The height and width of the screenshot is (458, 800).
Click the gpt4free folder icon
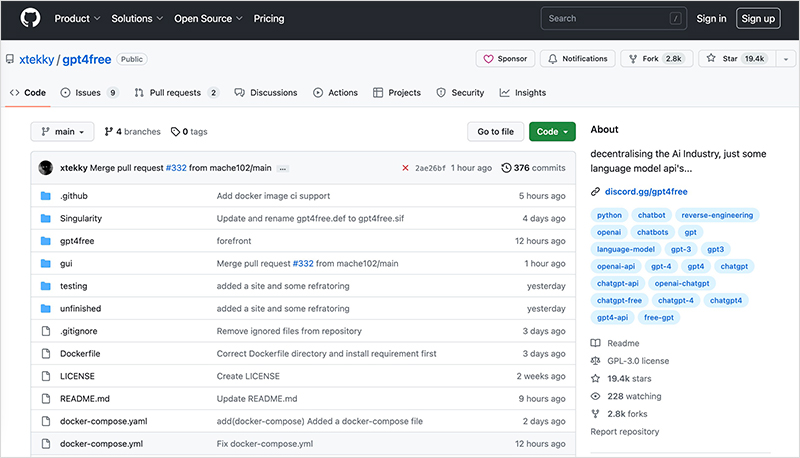pyautogui.click(x=45, y=241)
